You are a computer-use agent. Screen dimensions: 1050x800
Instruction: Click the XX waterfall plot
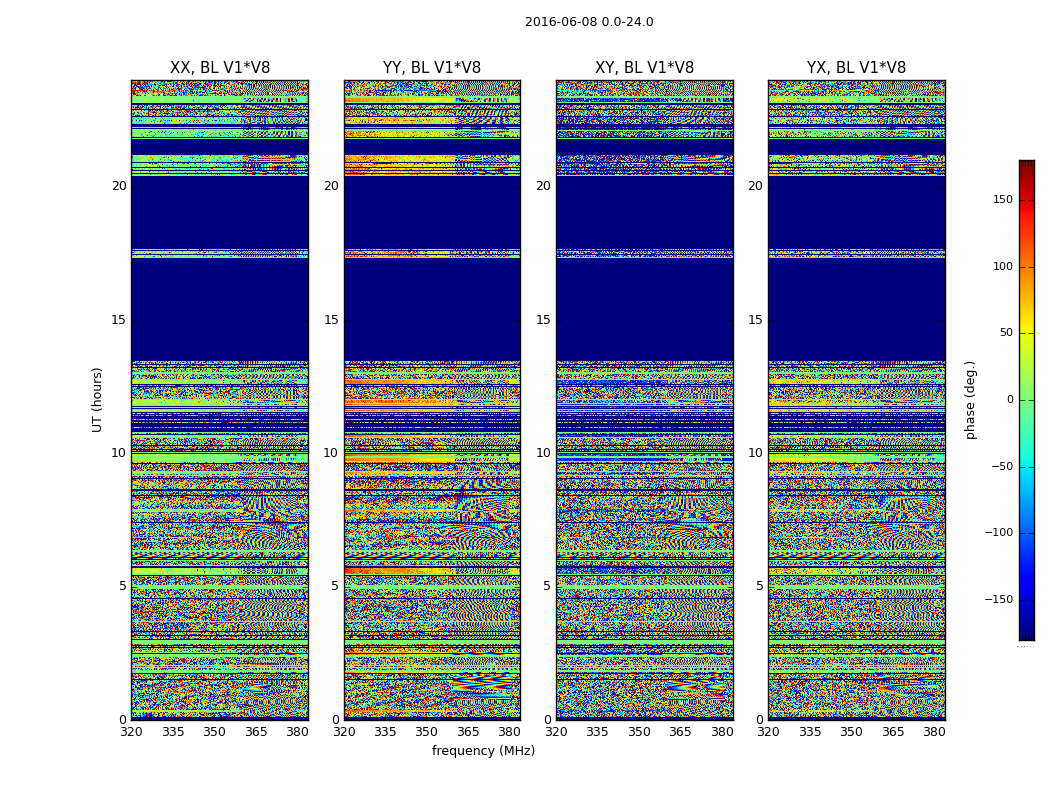pos(220,400)
